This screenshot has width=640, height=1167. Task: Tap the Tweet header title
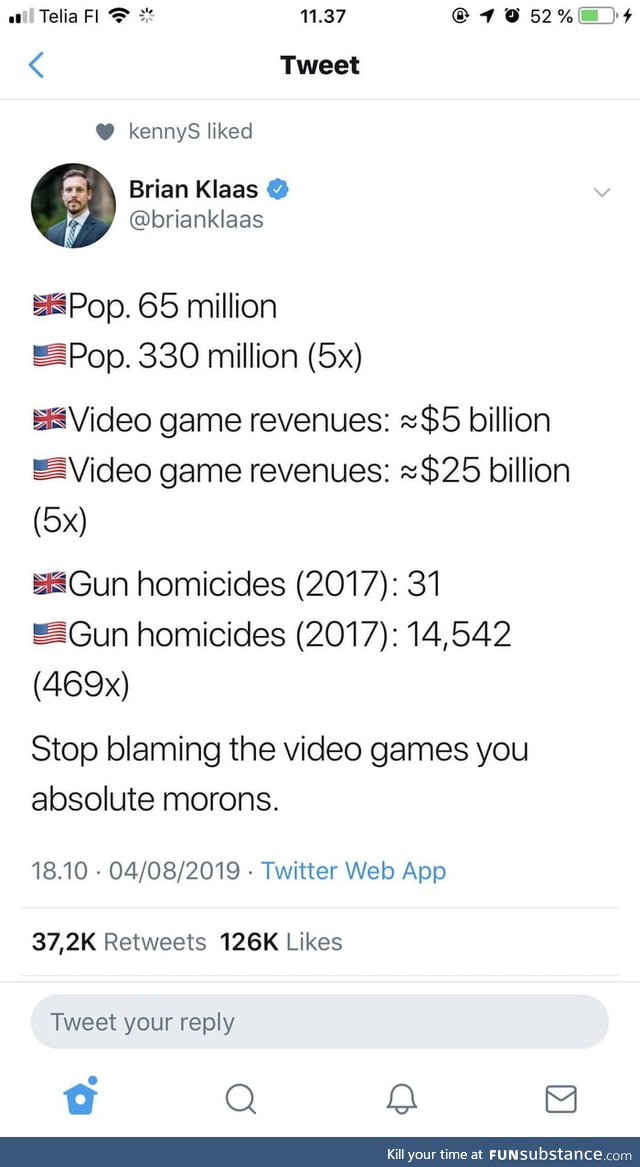[x=320, y=65]
